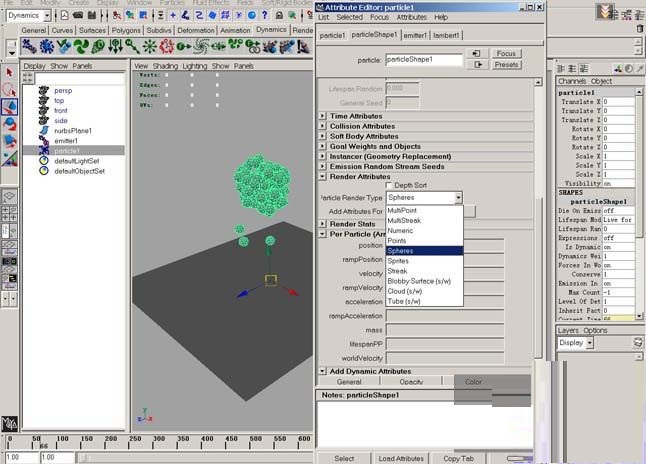Click the question mark help icon
Image resolution: width=646 pixels, height=464 pixels.
point(264,15)
